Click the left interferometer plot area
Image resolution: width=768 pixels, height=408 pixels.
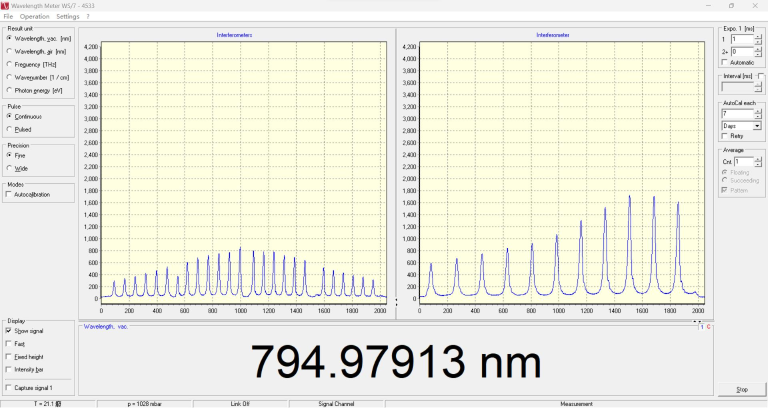pyautogui.click(x=243, y=173)
